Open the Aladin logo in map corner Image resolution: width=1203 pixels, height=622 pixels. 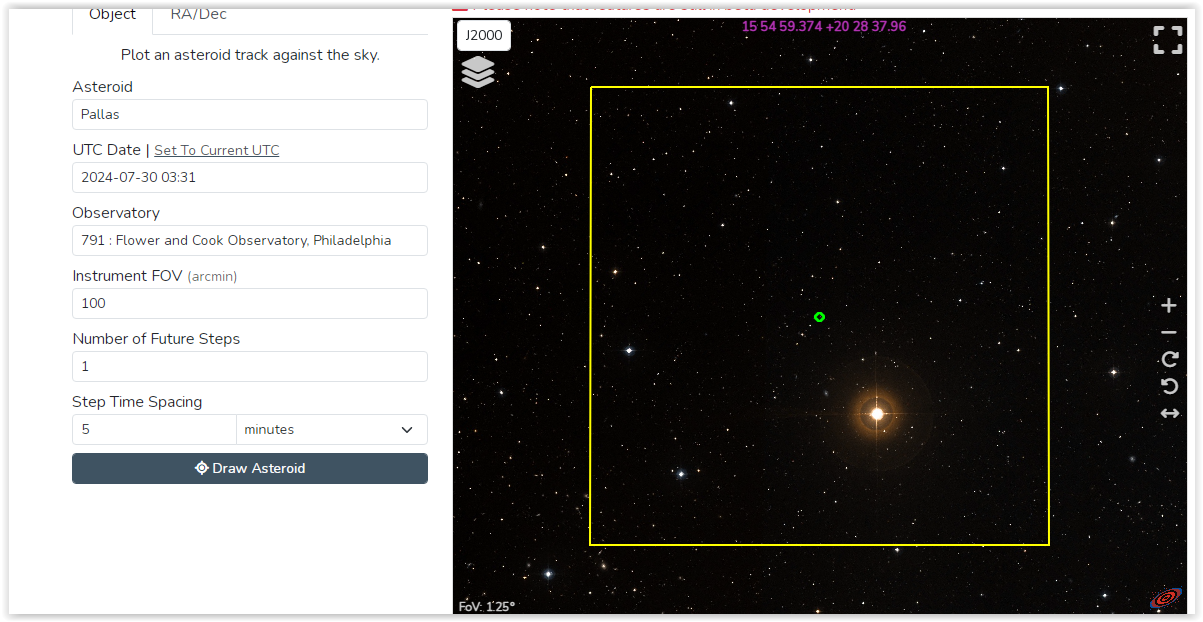click(x=1166, y=598)
